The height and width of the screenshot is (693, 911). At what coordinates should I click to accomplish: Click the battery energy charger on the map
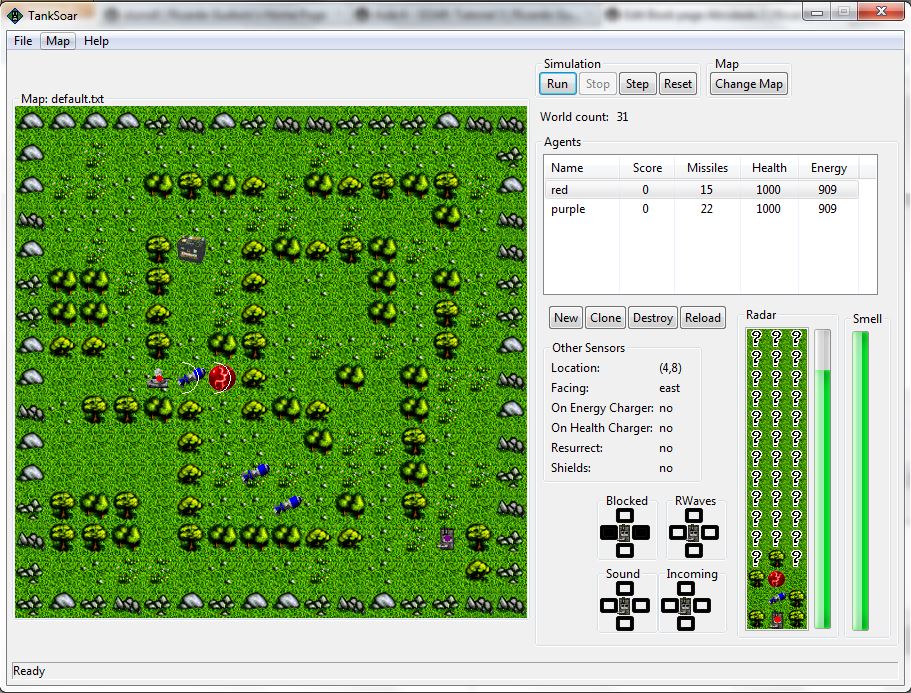pyautogui.click(x=191, y=248)
